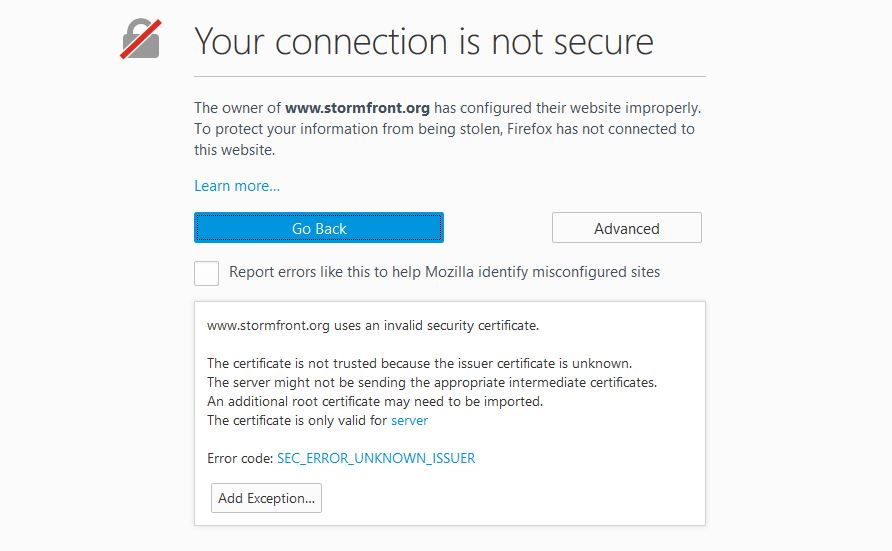
Task: Click the "certificate is only valid for" text
Action: [x=297, y=421]
